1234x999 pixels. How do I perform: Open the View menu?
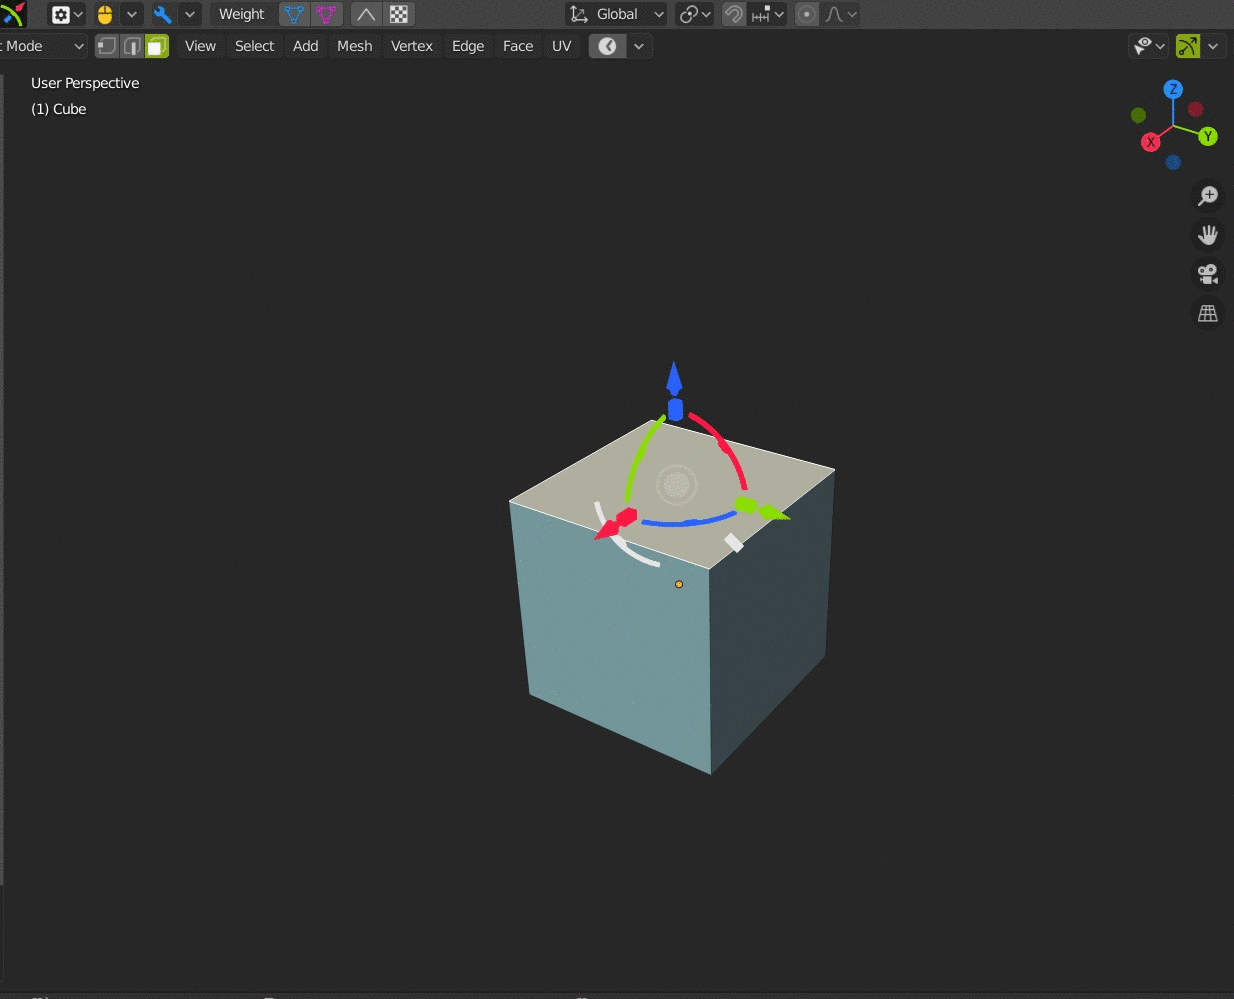(x=200, y=46)
